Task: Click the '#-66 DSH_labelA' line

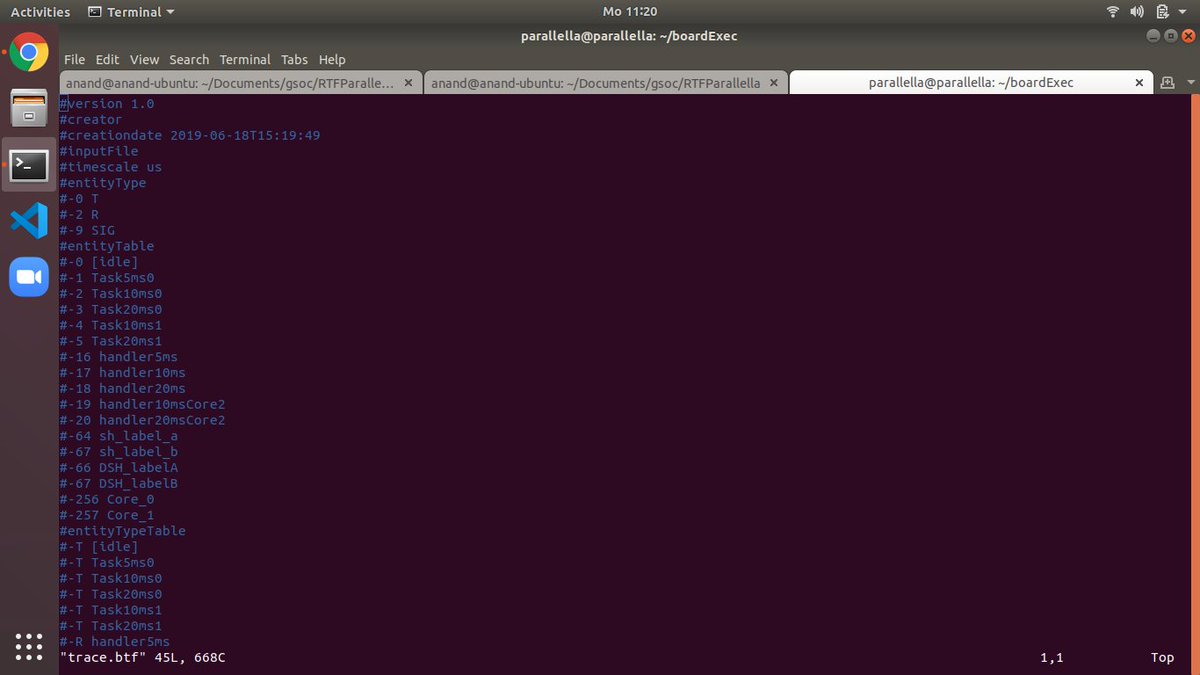Action: (119, 468)
